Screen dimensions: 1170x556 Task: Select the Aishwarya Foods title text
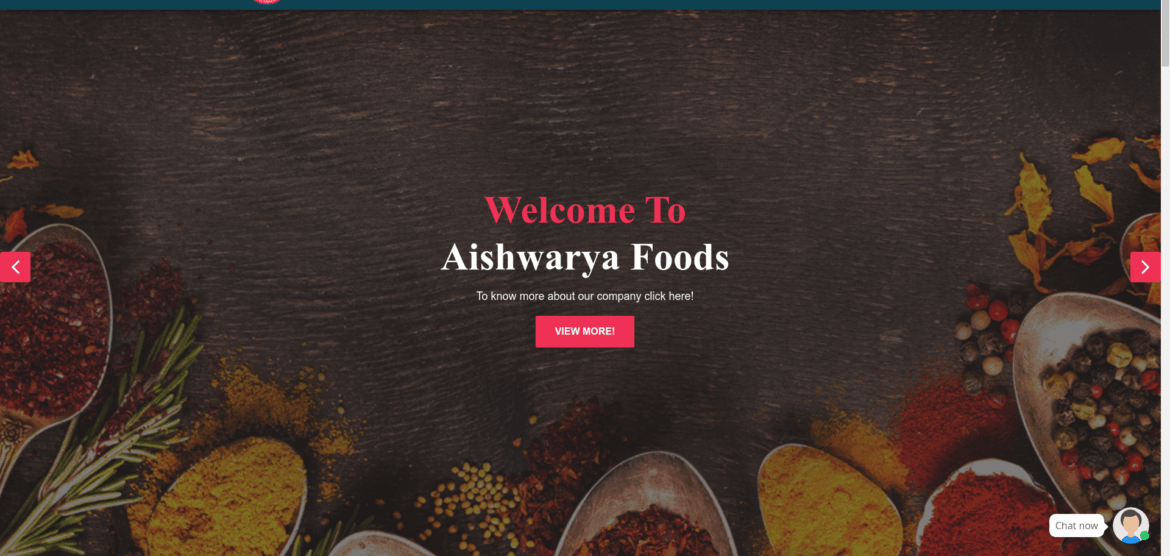(x=585, y=257)
